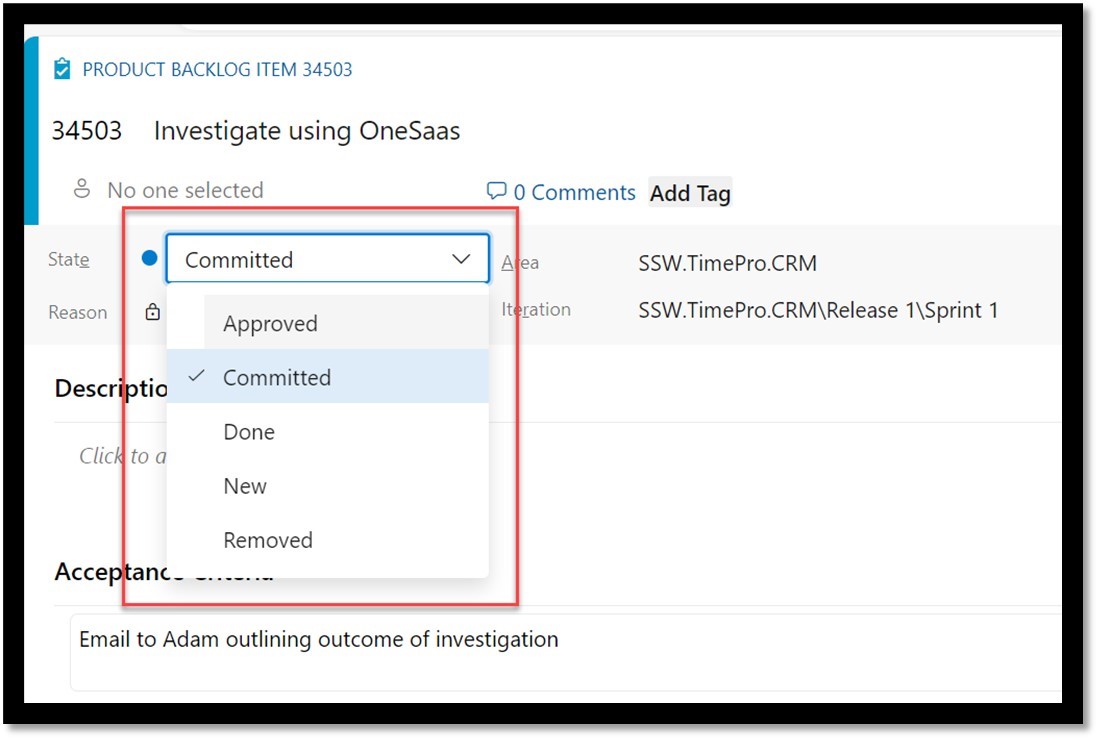Click the product backlog item clipboard icon
1098x739 pixels.
click(62, 69)
